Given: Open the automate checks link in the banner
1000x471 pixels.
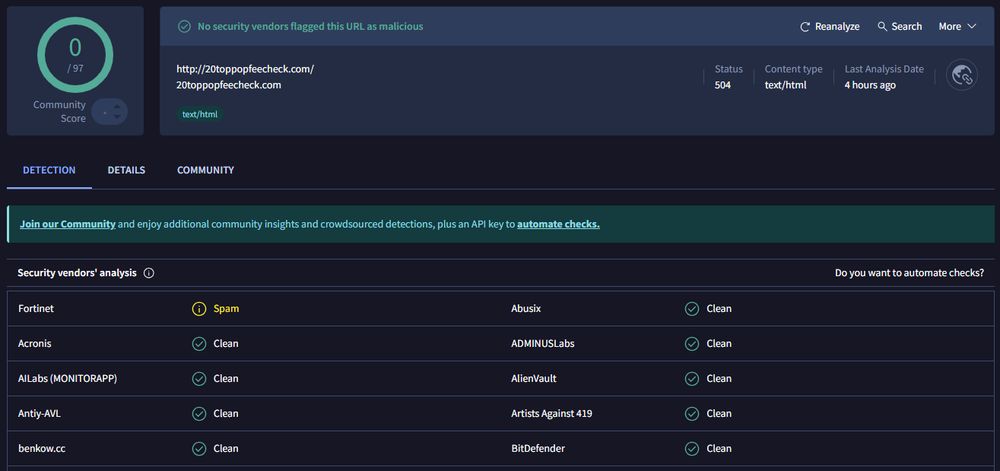Looking at the screenshot, I should pos(558,224).
